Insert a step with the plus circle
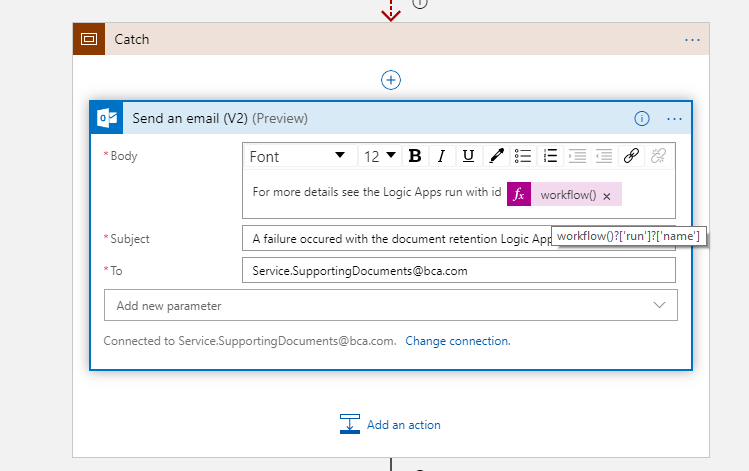The image size is (749, 471). pos(391,80)
